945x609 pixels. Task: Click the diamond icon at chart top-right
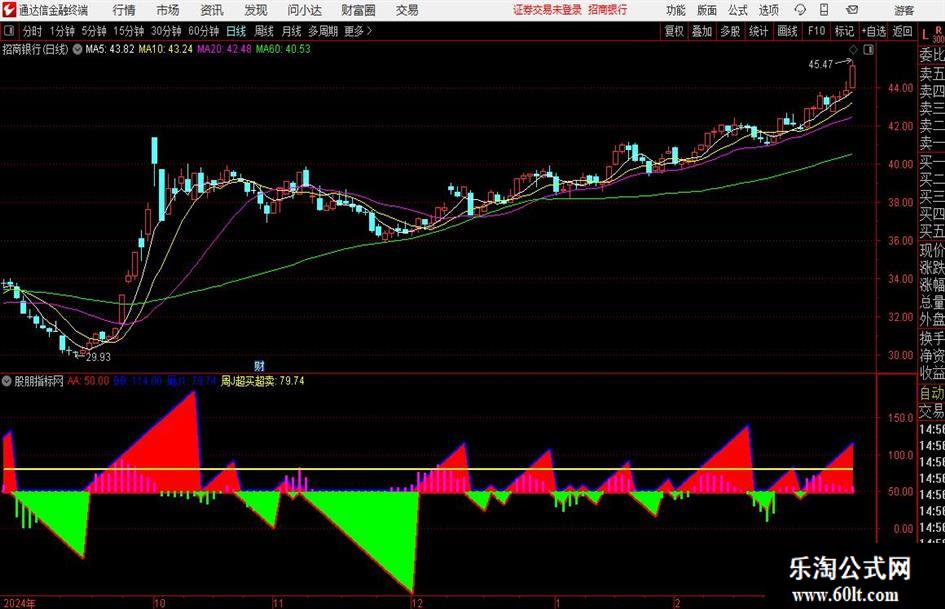pyautogui.click(x=853, y=50)
